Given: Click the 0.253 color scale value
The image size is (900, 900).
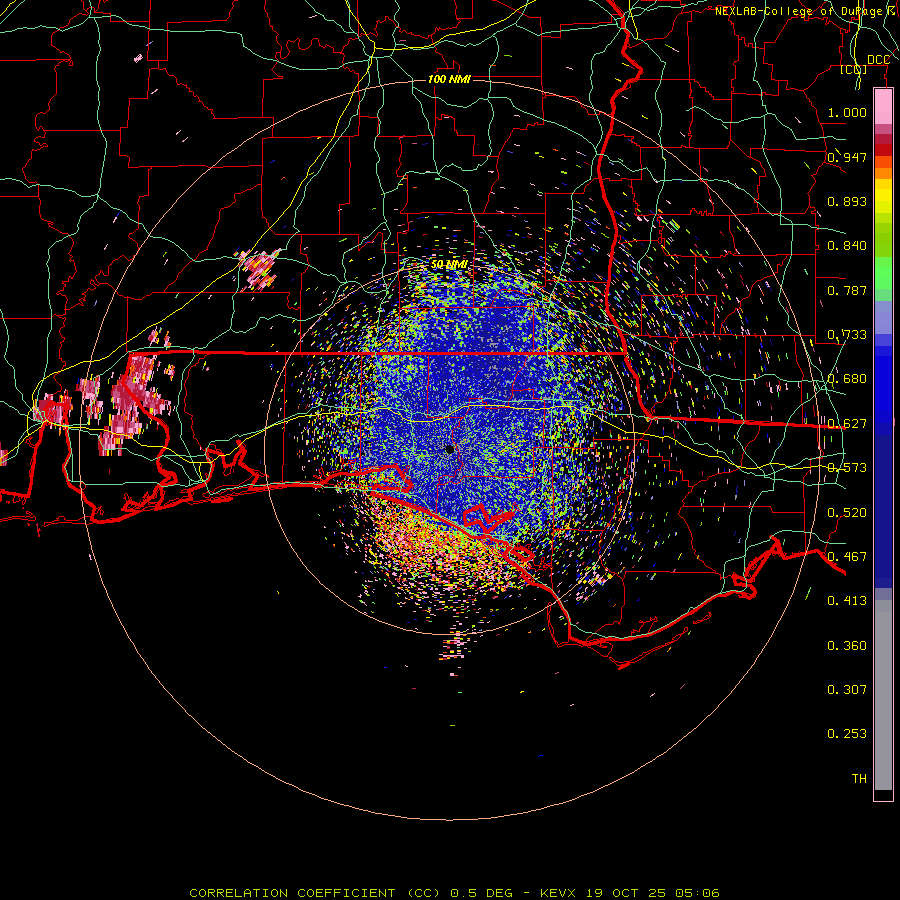Looking at the screenshot, I should coord(847,734).
